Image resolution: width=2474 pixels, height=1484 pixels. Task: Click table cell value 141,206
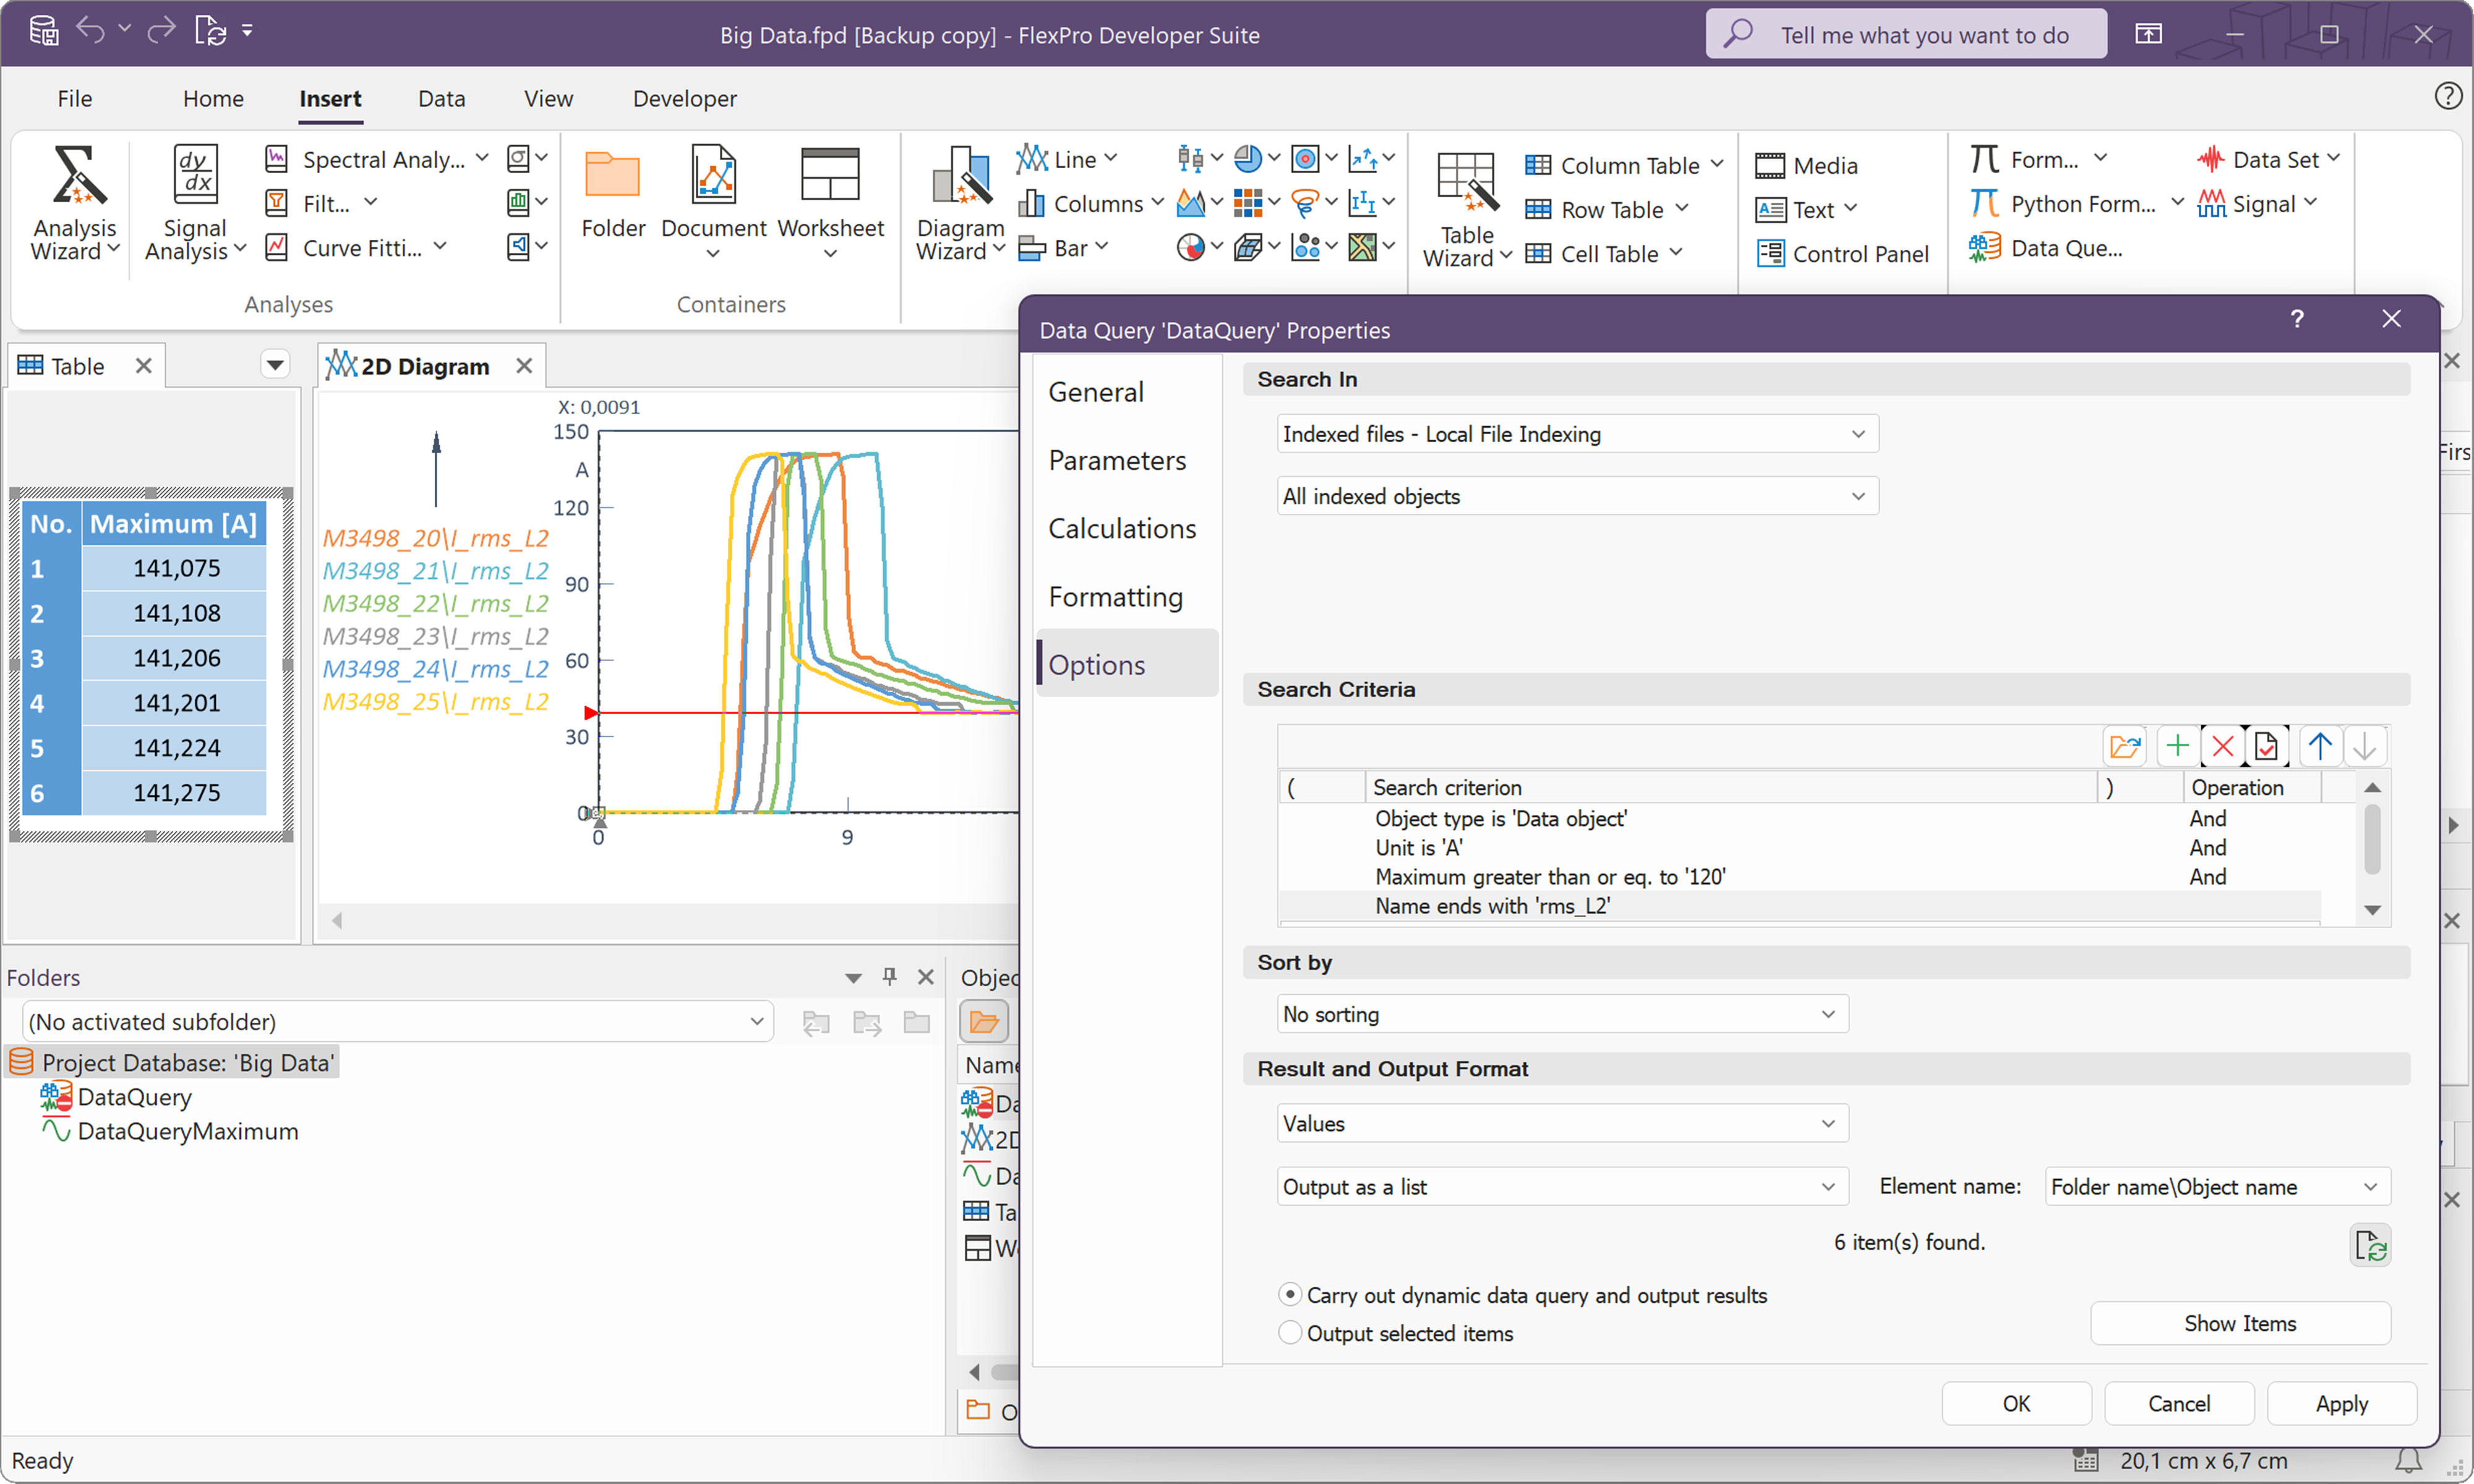click(x=176, y=658)
